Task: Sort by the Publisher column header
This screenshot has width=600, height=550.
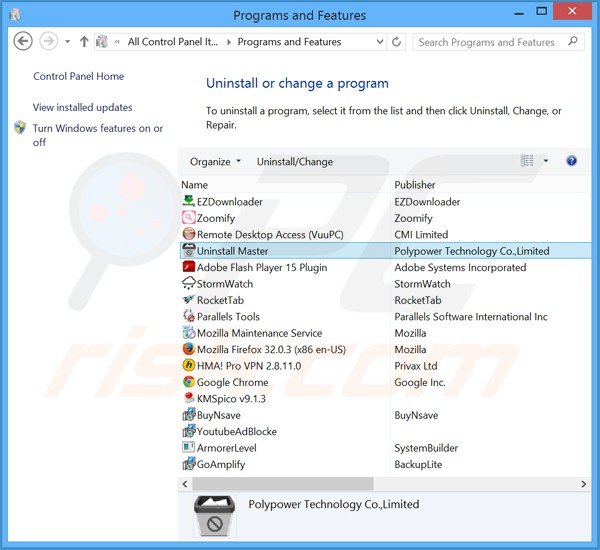Action: point(415,185)
